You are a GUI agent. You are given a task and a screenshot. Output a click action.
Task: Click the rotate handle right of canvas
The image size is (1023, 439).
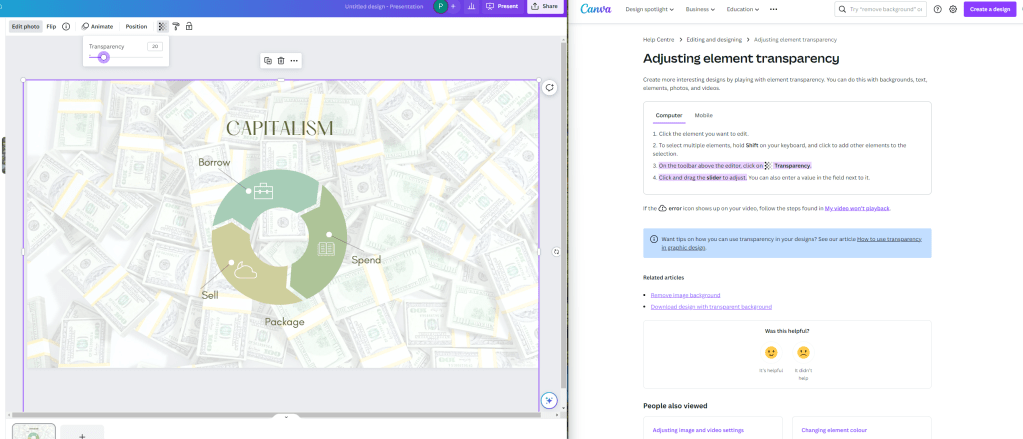(x=556, y=252)
